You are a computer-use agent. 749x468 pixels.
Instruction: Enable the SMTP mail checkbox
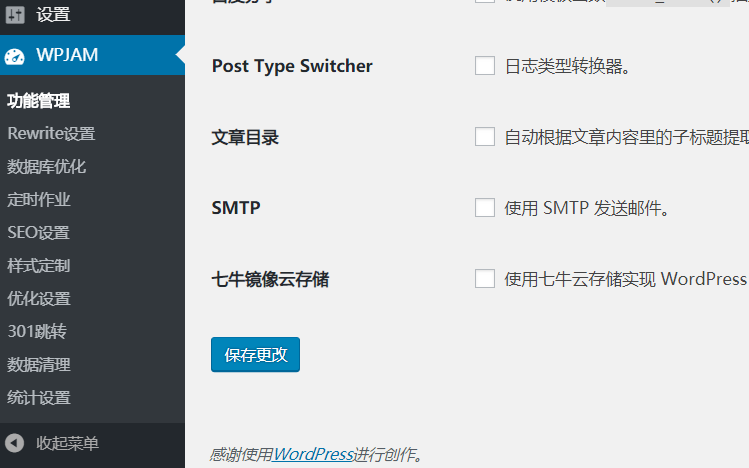[485, 208]
